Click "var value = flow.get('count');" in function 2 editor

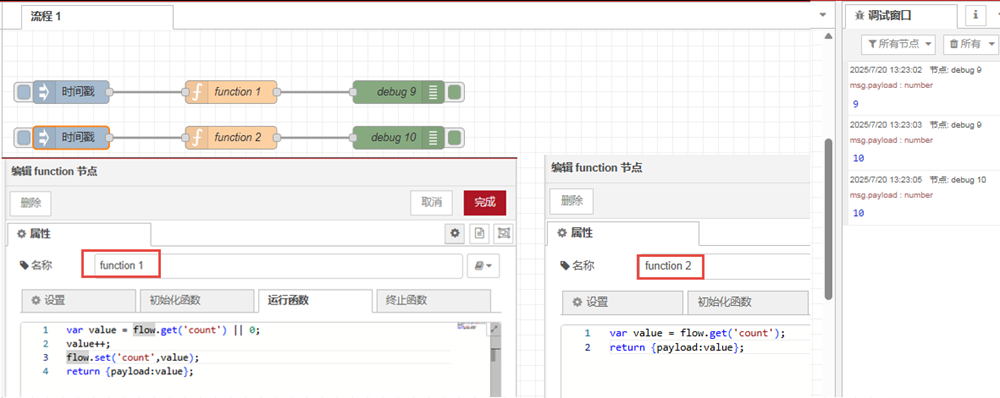(697, 333)
